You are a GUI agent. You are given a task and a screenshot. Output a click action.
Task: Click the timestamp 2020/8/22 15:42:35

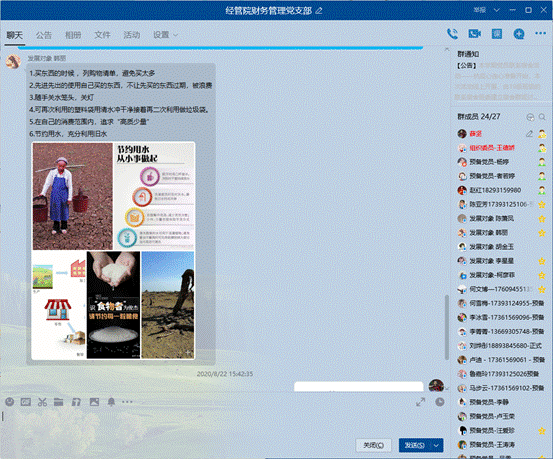pyautogui.click(x=225, y=374)
